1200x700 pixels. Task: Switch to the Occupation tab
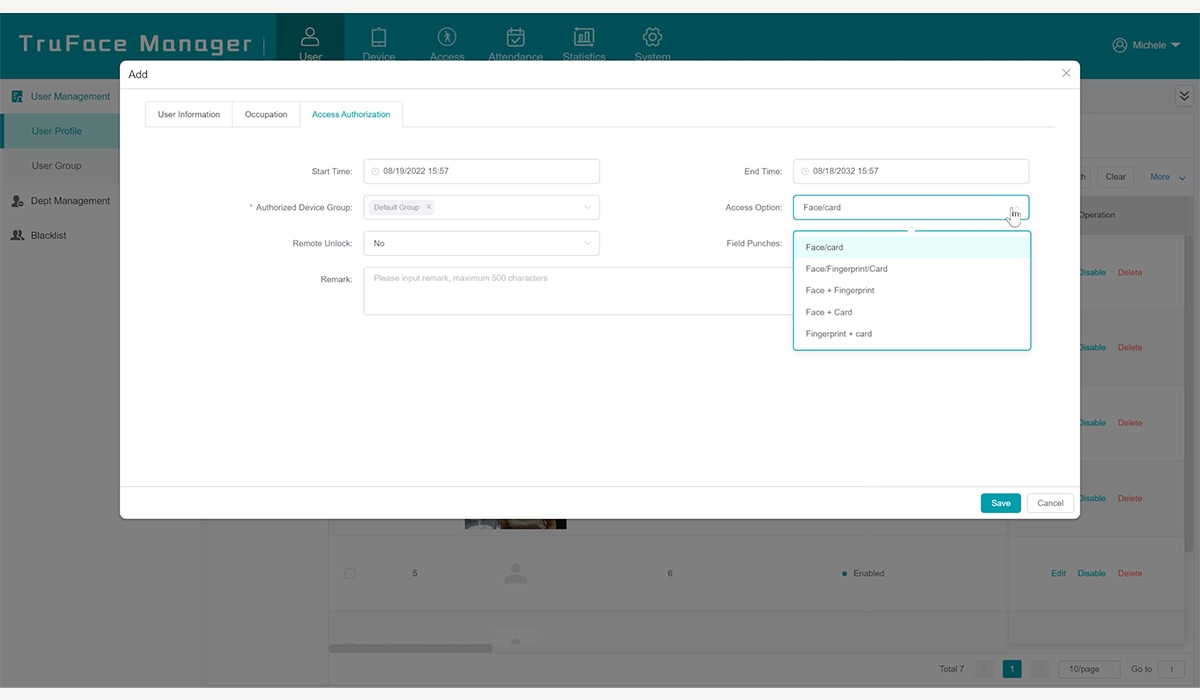[x=265, y=114]
